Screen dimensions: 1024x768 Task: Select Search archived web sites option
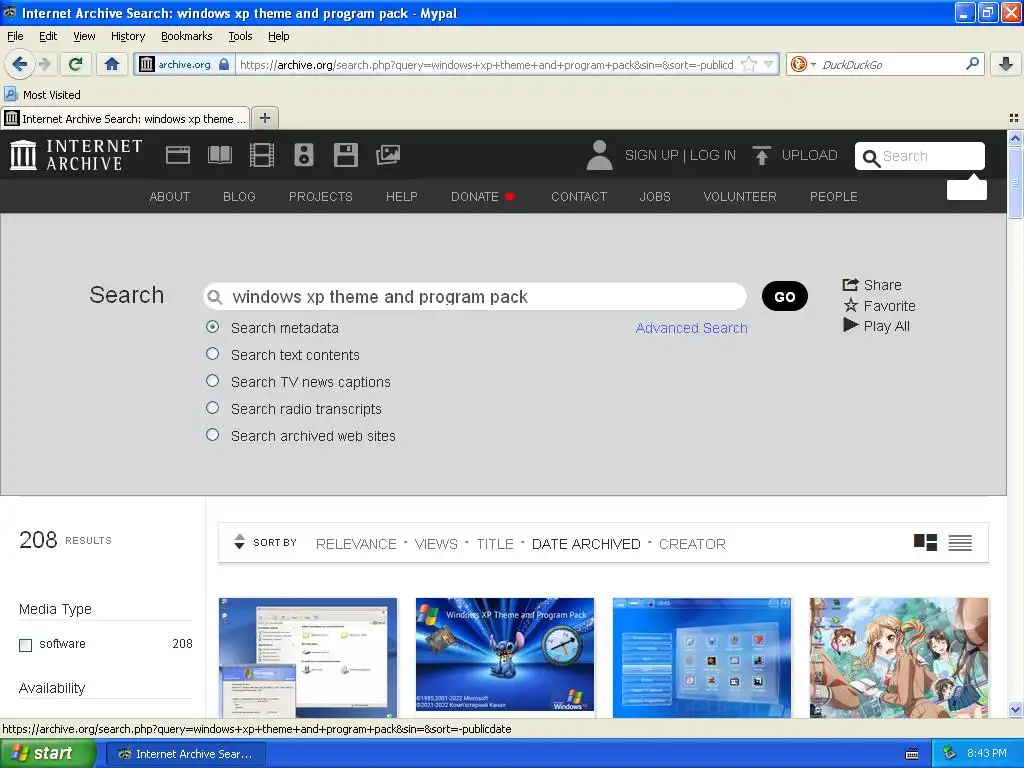click(x=212, y=434)
